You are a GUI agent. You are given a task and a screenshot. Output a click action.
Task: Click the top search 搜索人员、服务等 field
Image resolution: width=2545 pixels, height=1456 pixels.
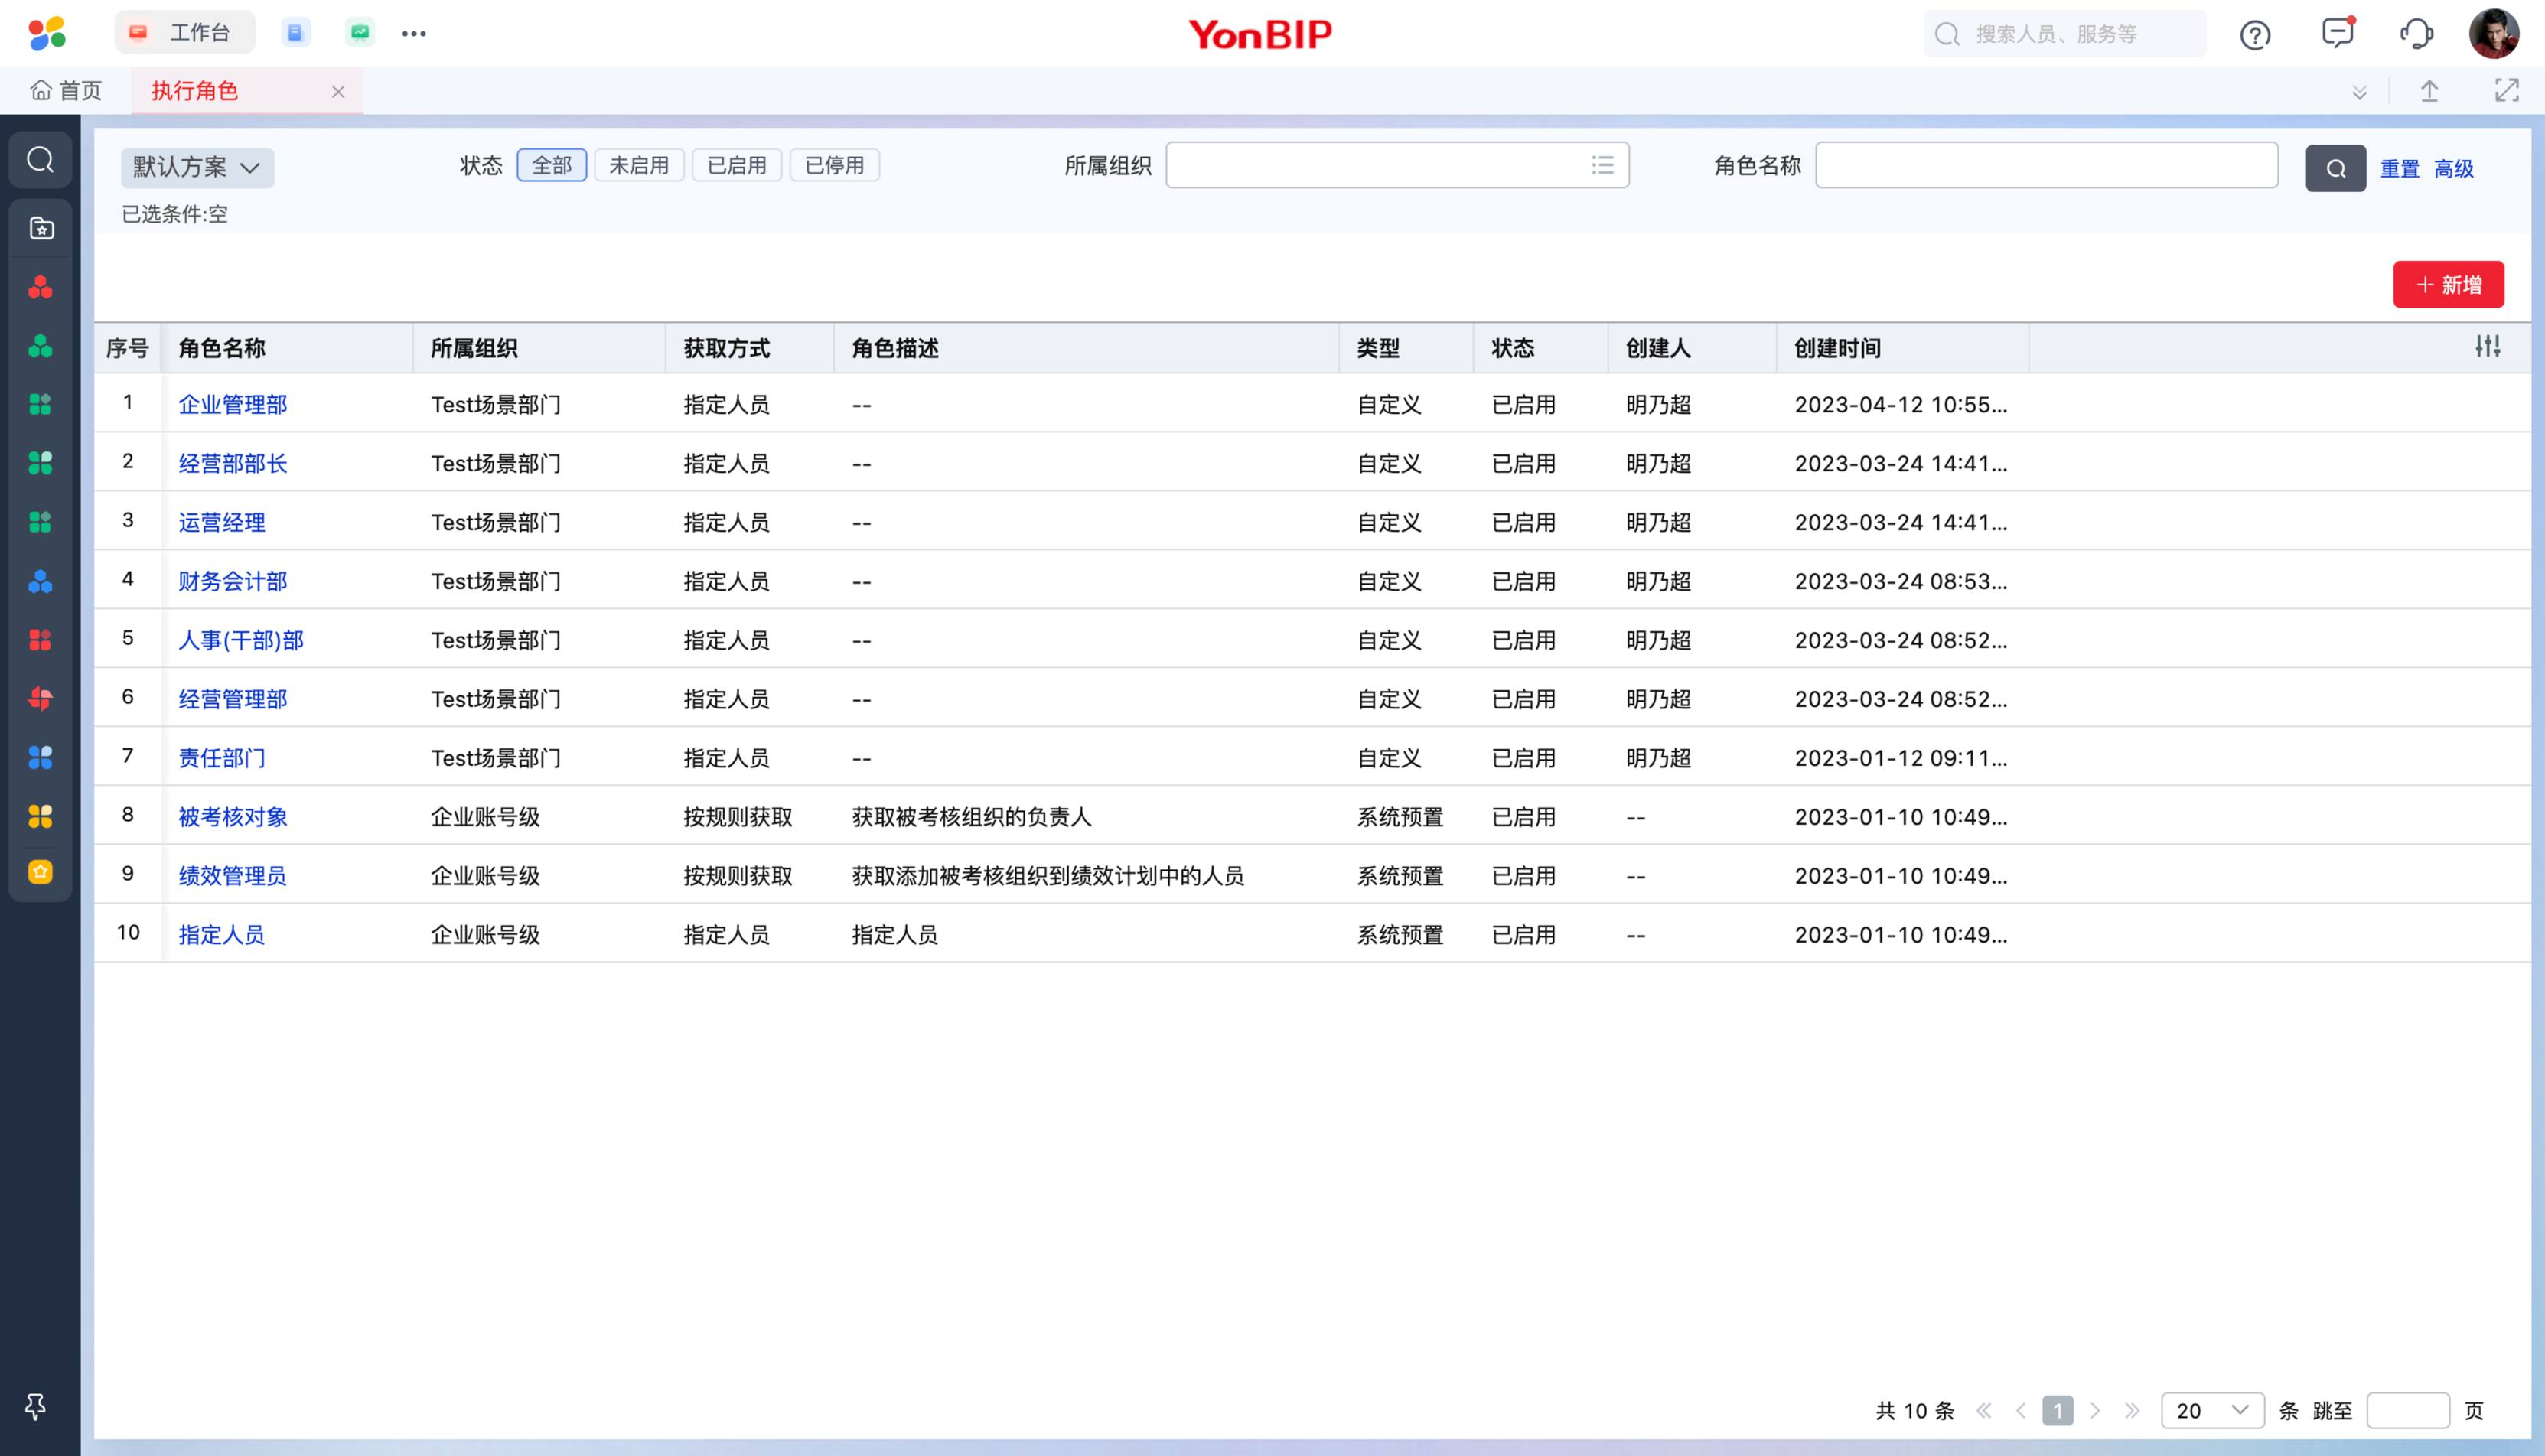coord(2064,34)
